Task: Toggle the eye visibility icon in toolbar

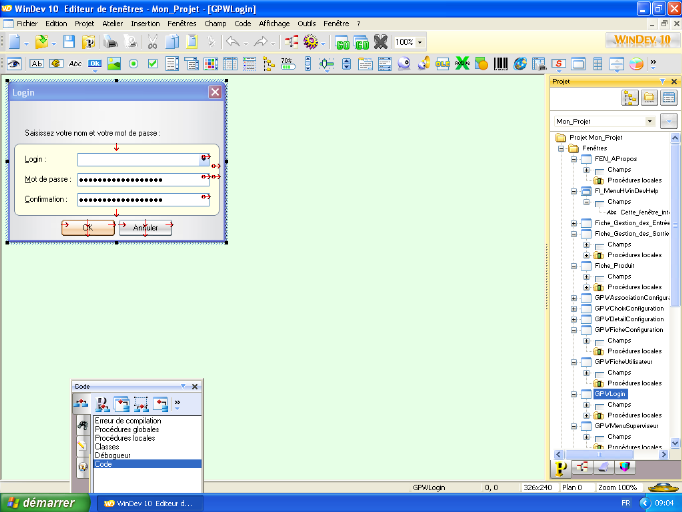Action: point(14,64)
